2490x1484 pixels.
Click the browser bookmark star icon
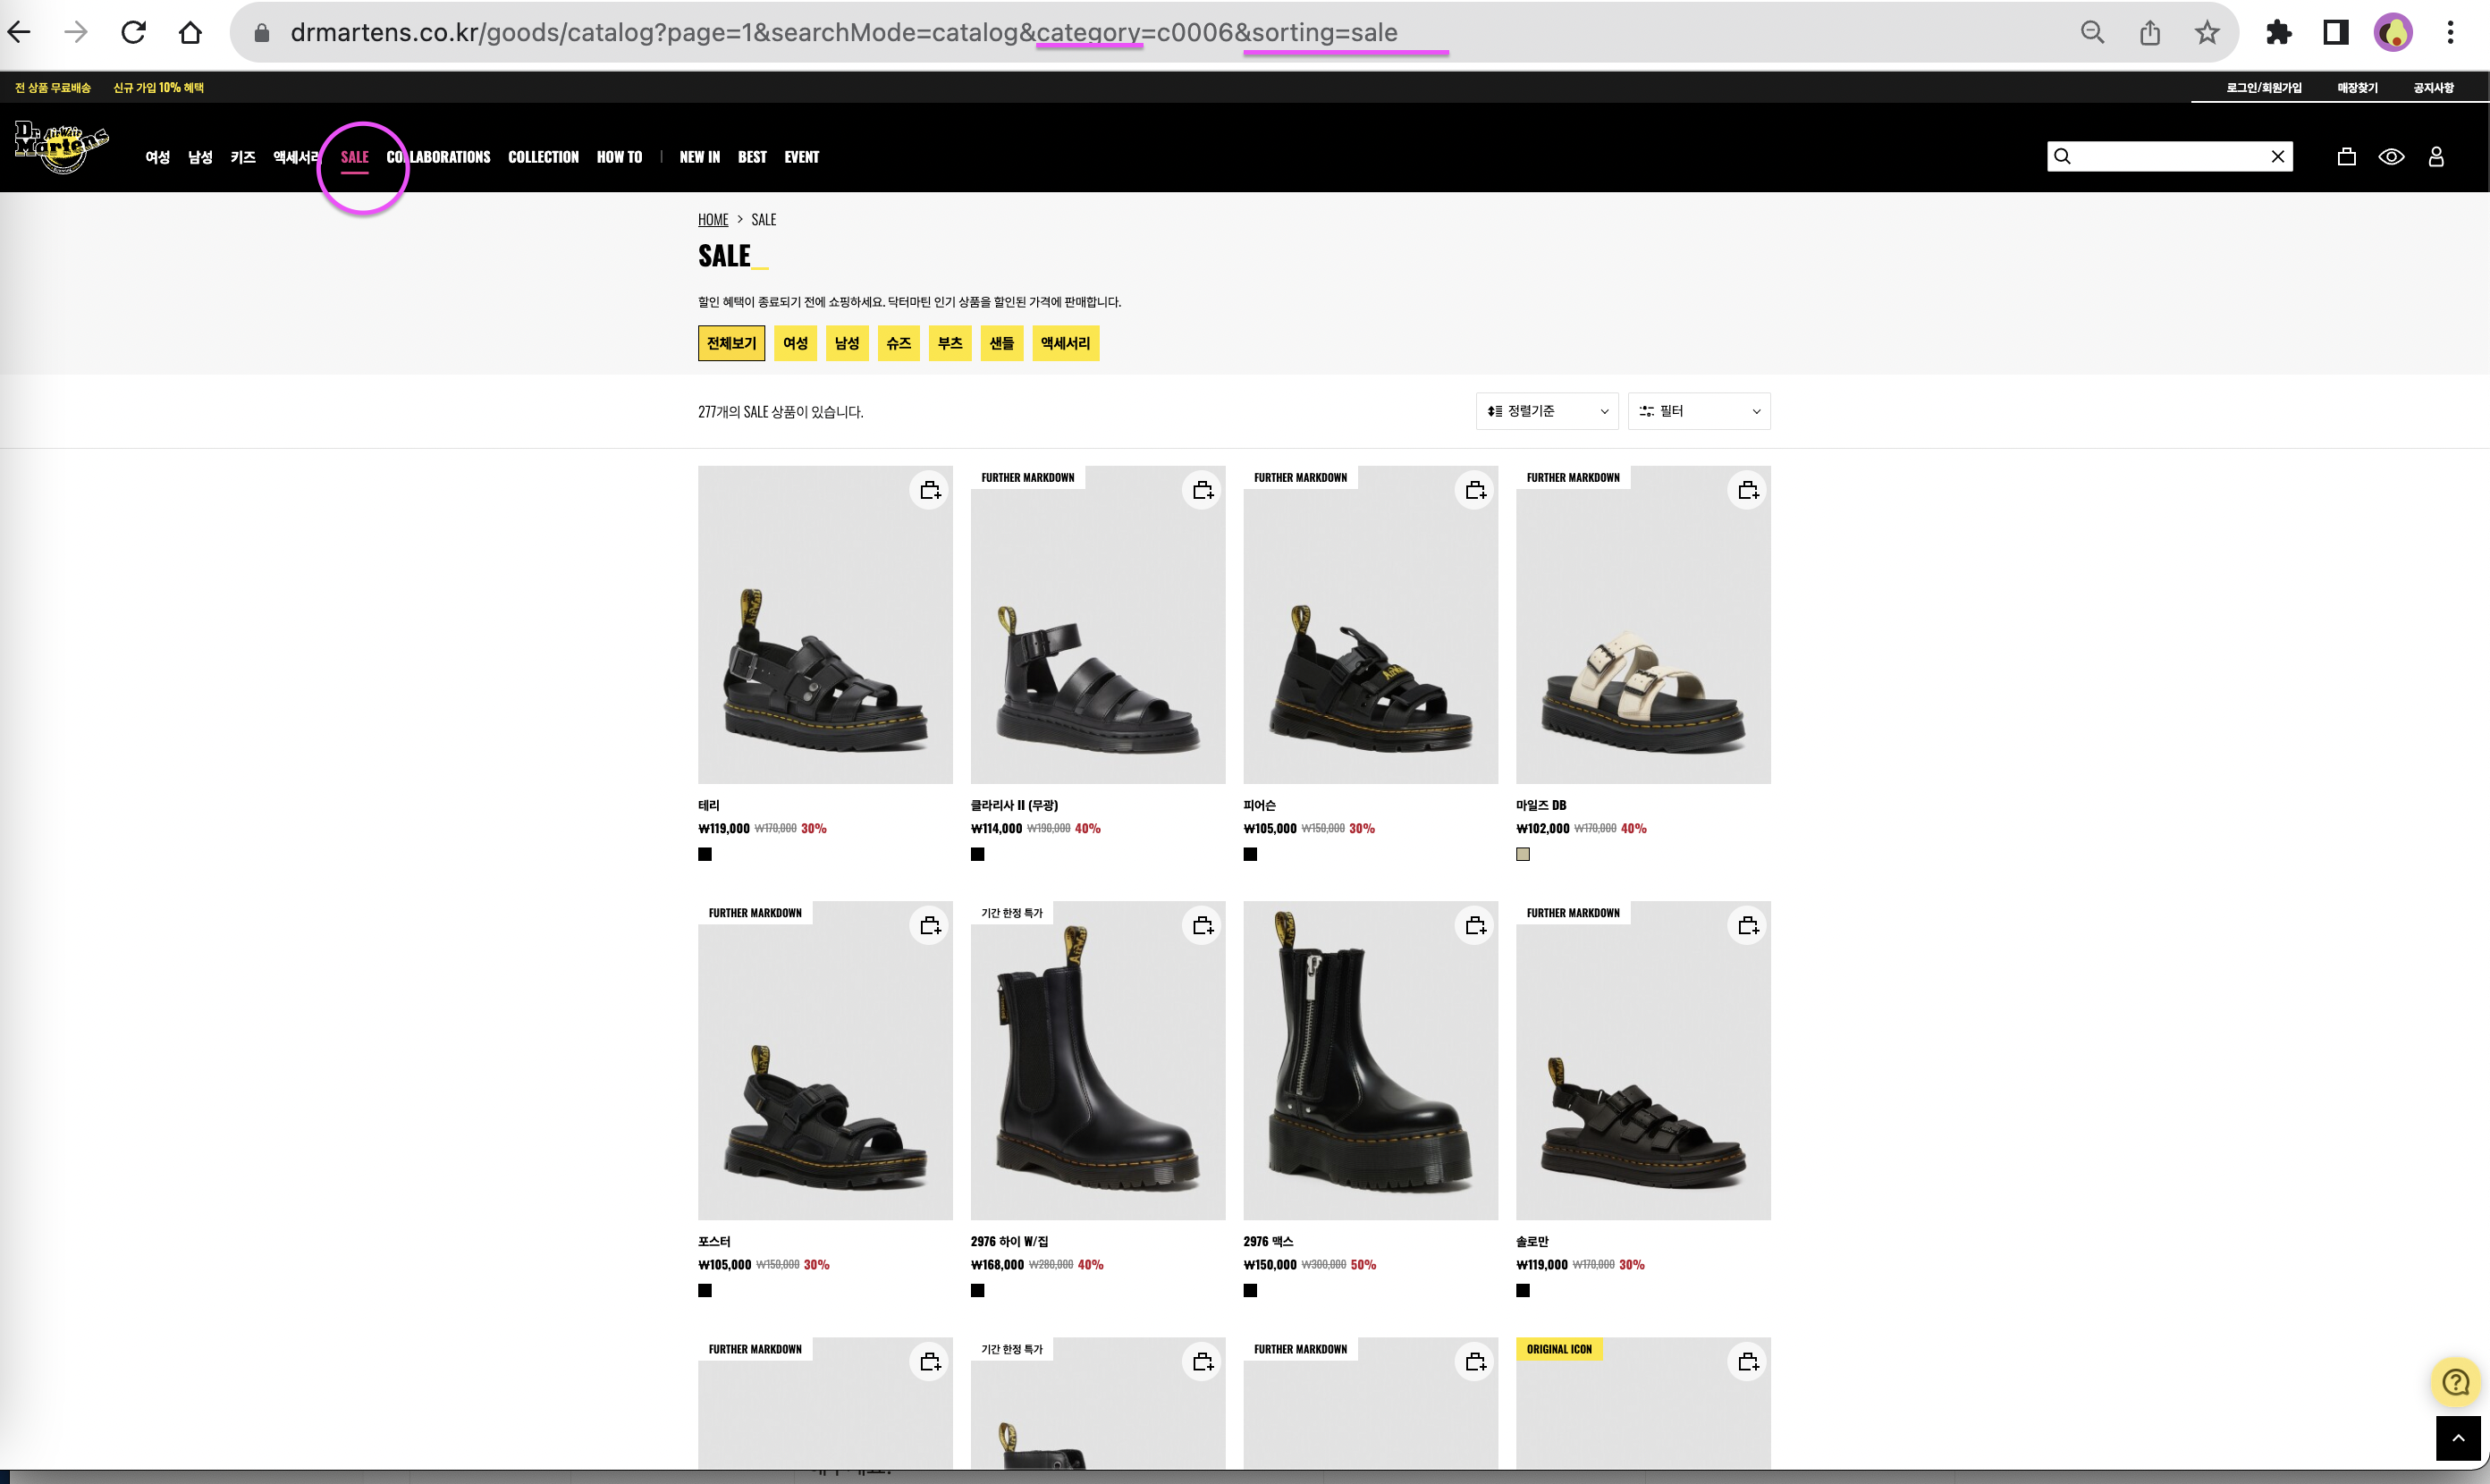pyautogui.click(x=2207, y=33)
